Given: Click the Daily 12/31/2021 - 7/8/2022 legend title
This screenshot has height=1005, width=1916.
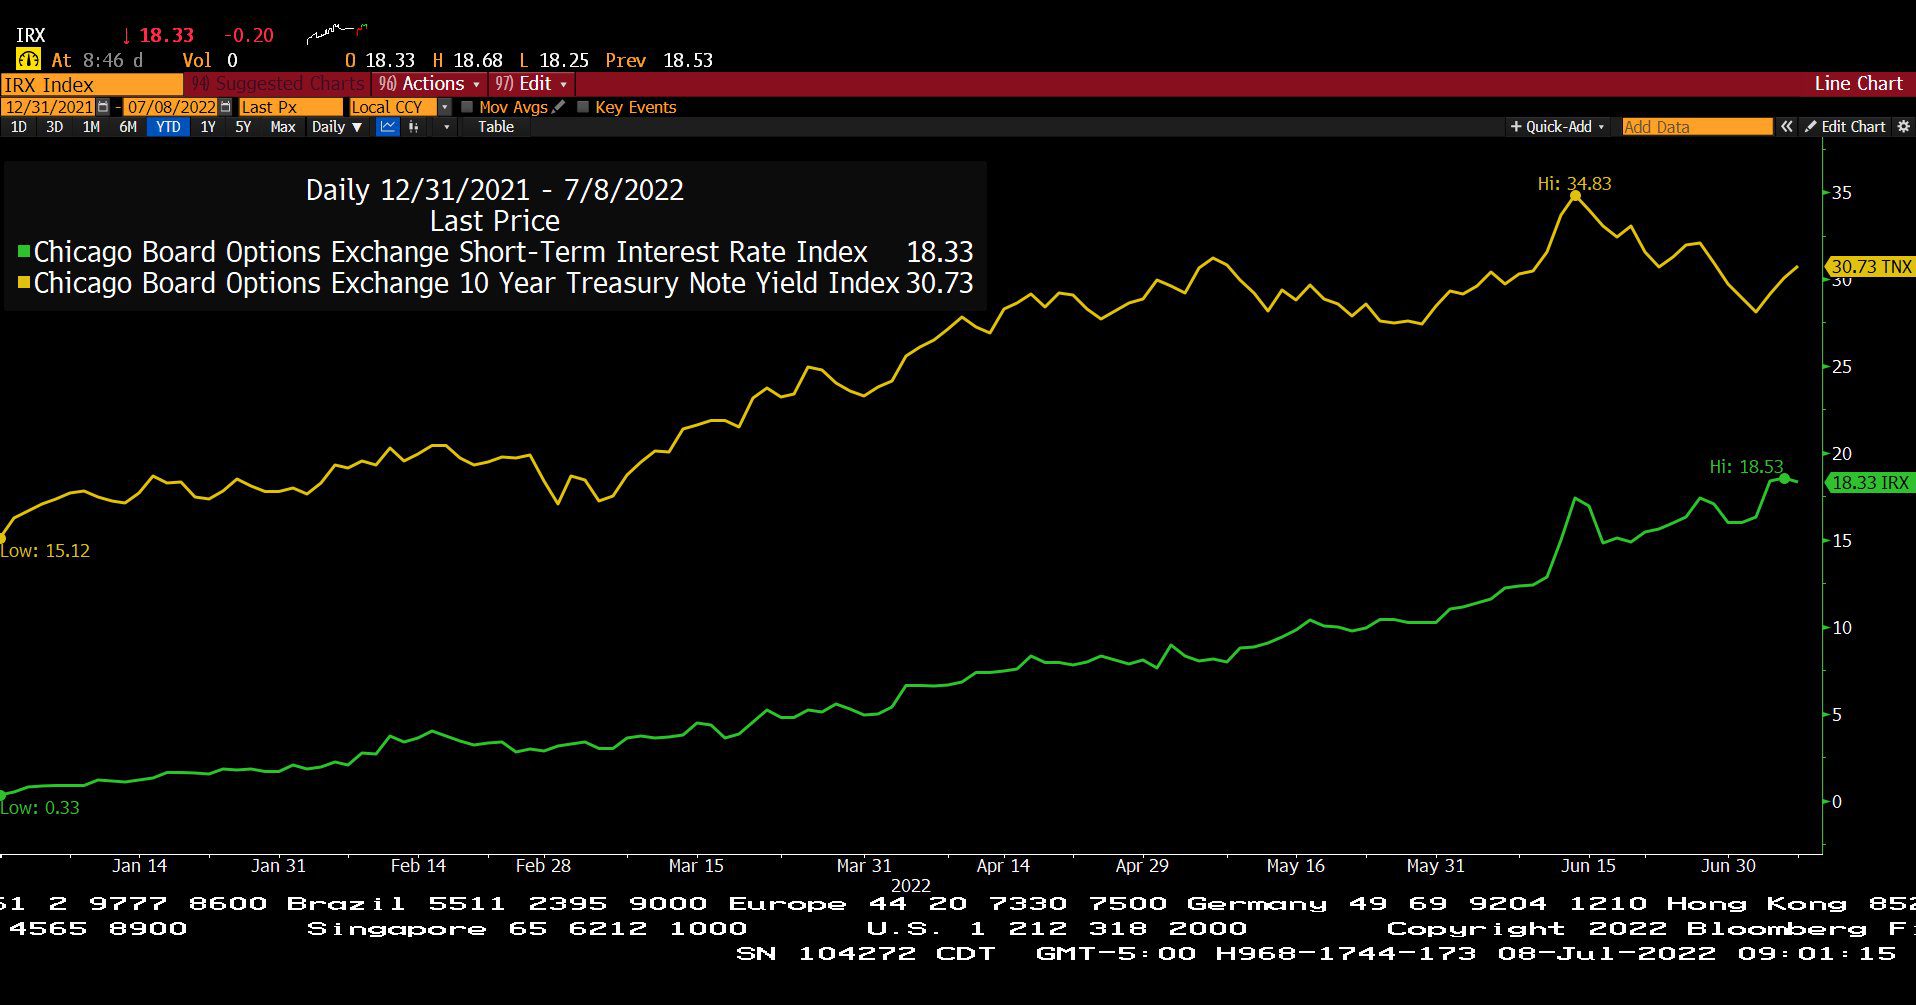Looking at the screenshot, I should click(495, 190).
